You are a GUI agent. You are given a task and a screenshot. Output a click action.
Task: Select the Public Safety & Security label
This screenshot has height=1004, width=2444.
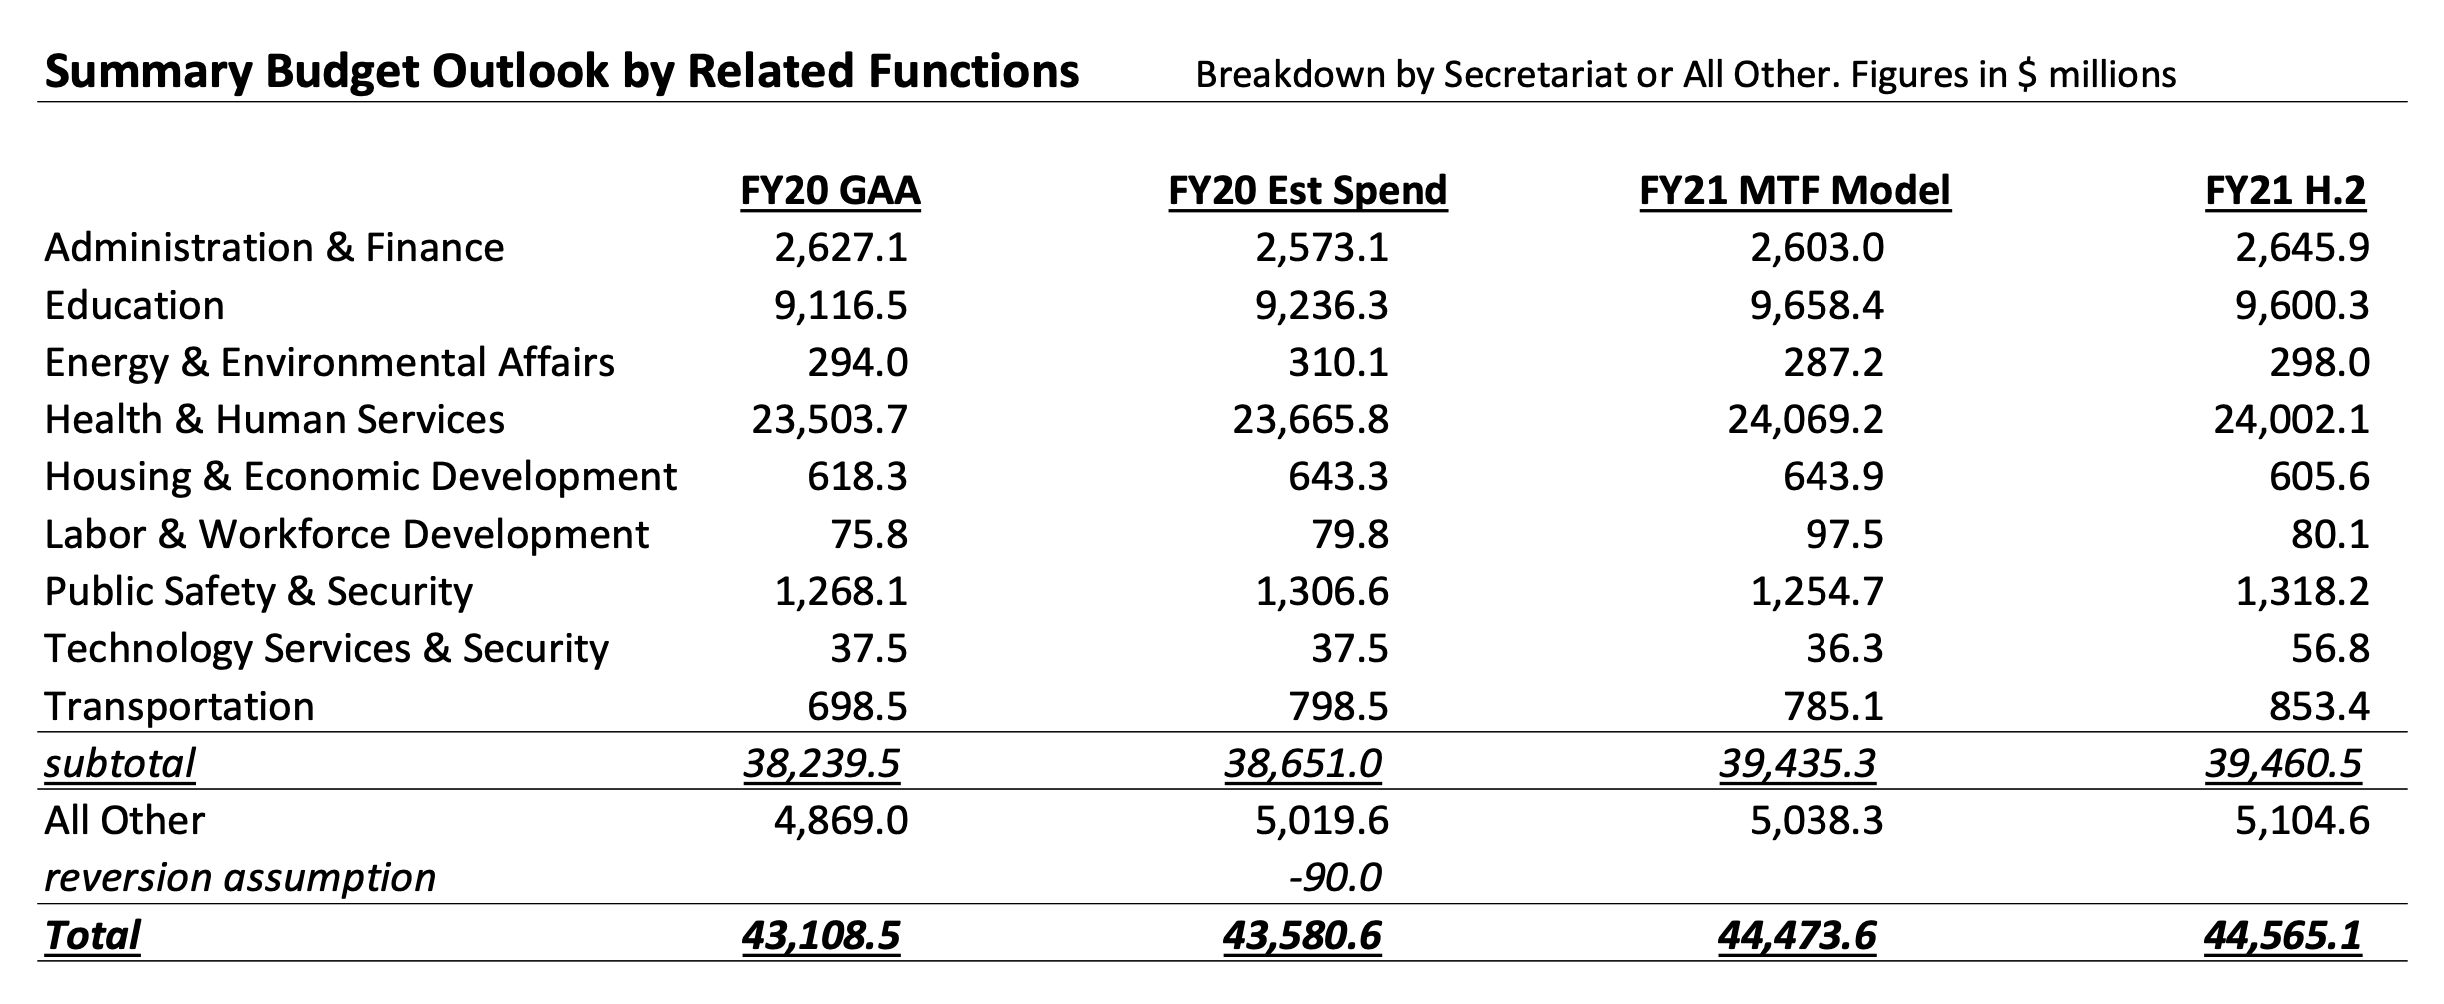point(258,592)
